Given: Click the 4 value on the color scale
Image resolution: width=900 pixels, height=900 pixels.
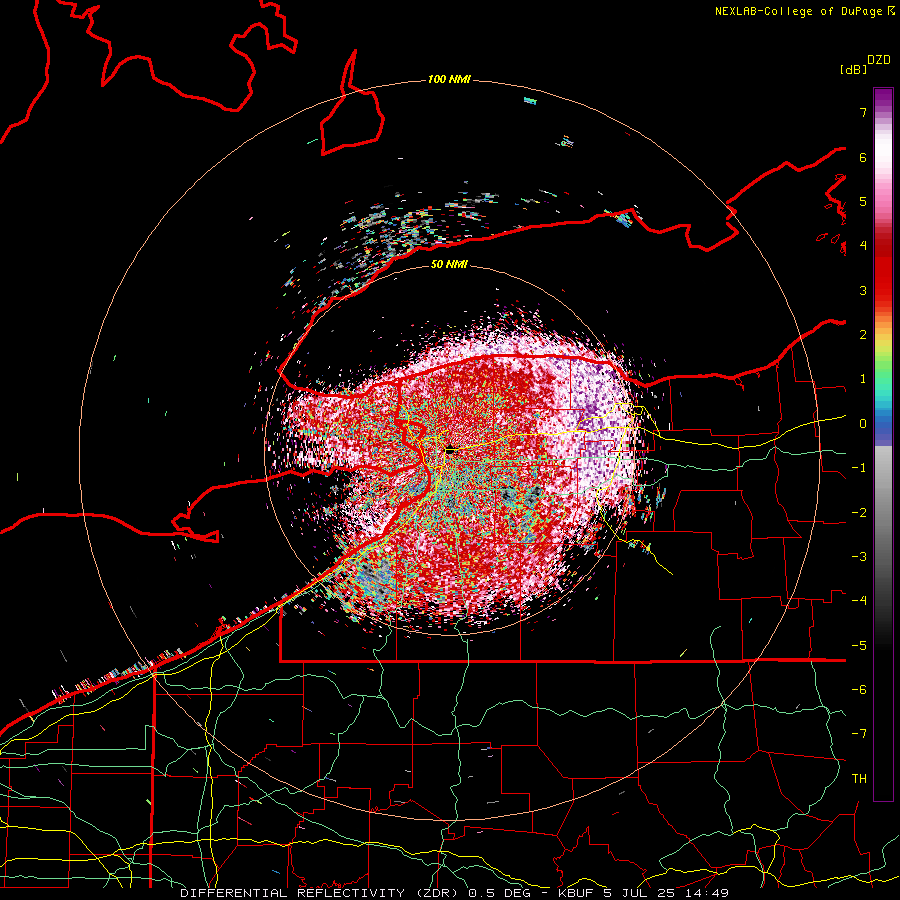Looking at the screenshot, I should [x=863, y=246].
